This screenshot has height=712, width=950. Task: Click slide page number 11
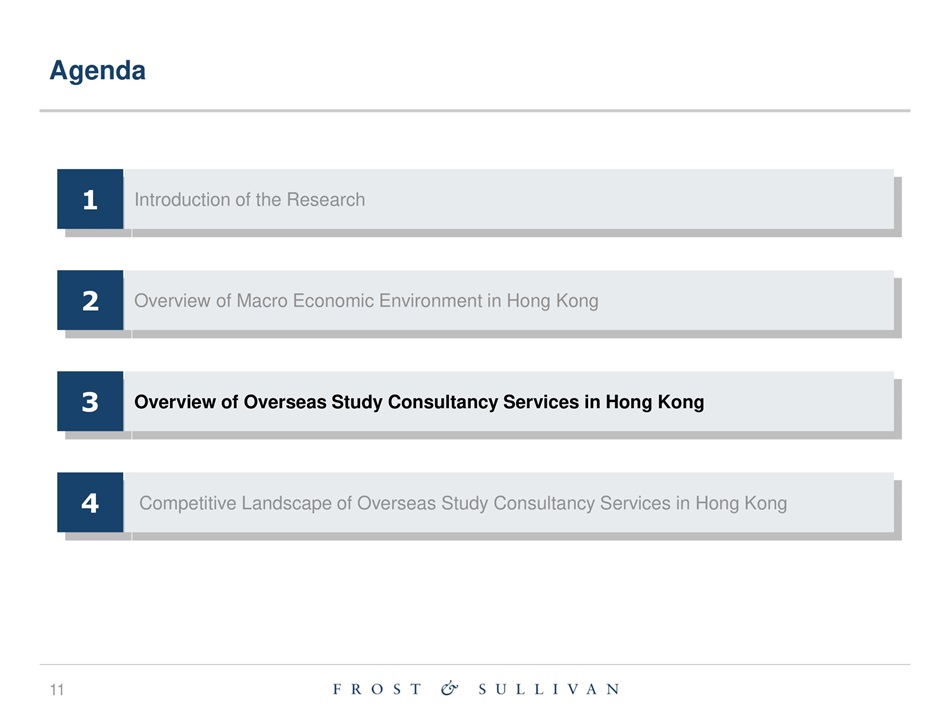(56, 689)
